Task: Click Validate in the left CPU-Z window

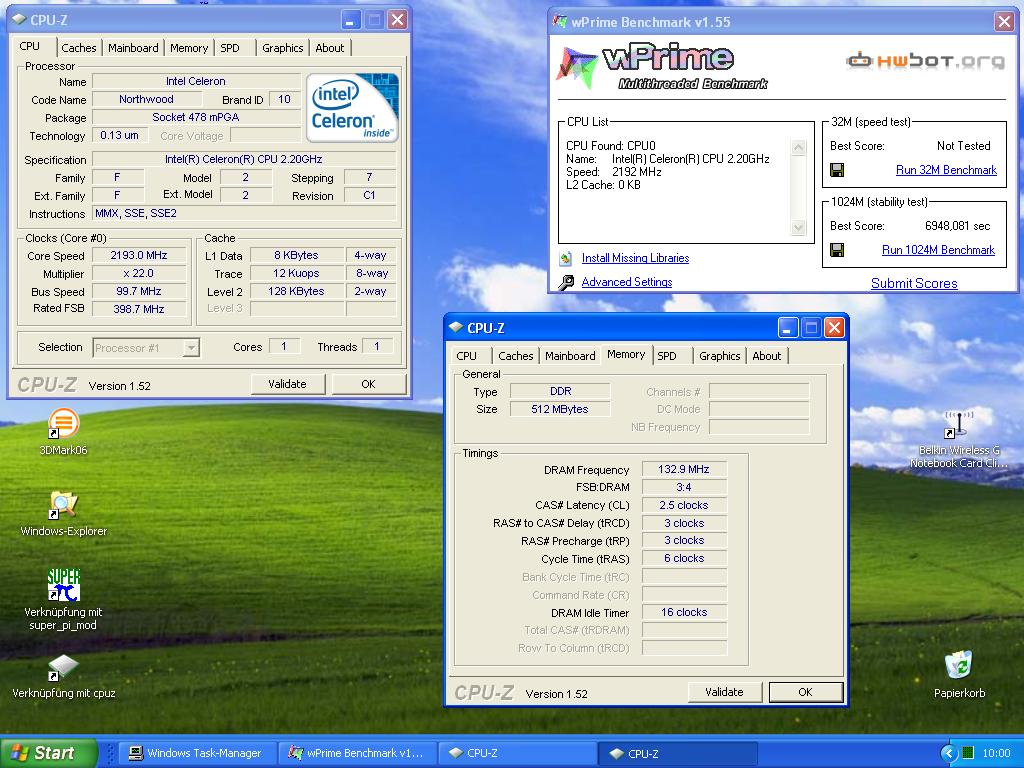Action: tap(287, 384)
